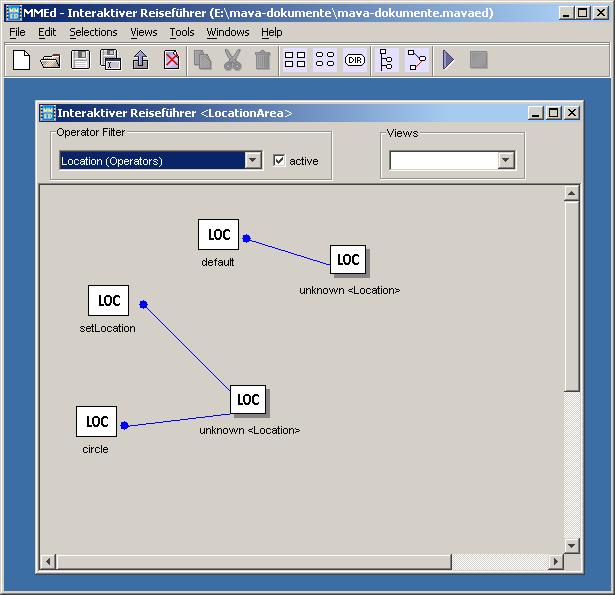This screenshot has width=615, height=595.
Task: Open the Views menu
Action: [x=144, y=32]
